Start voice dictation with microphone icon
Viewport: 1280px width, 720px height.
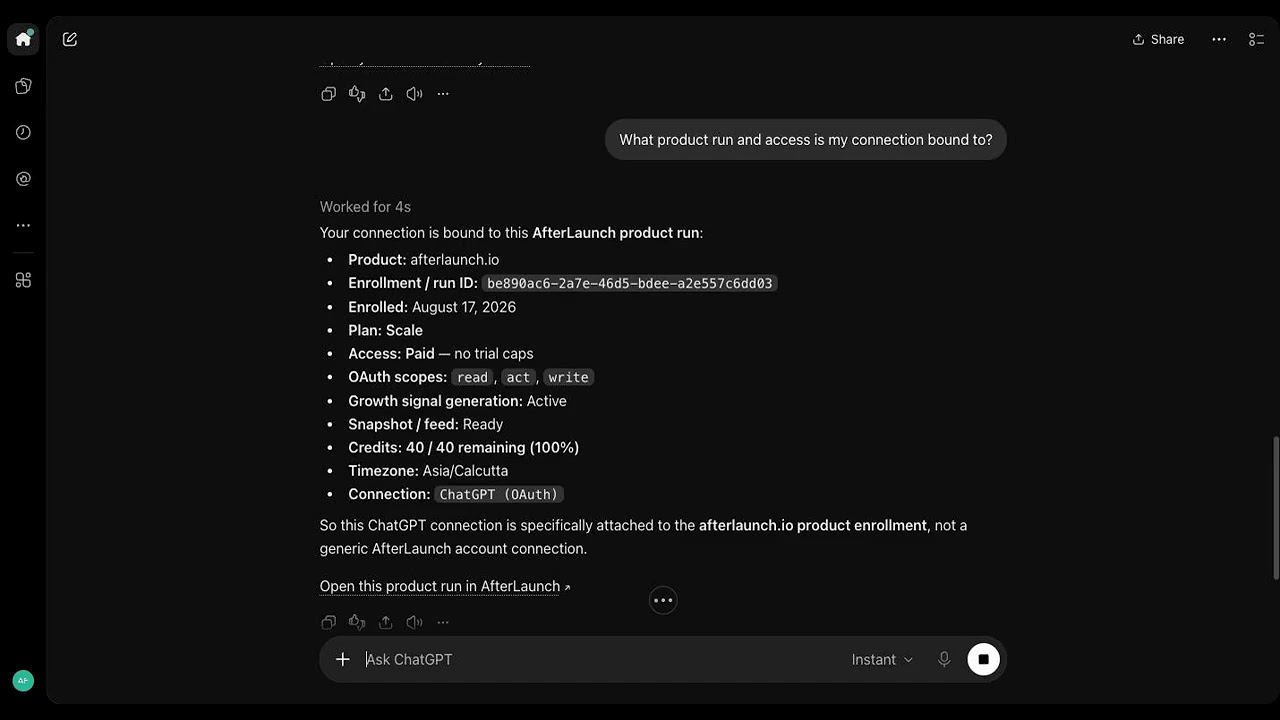pyautogui.click(x=944, y=660)
